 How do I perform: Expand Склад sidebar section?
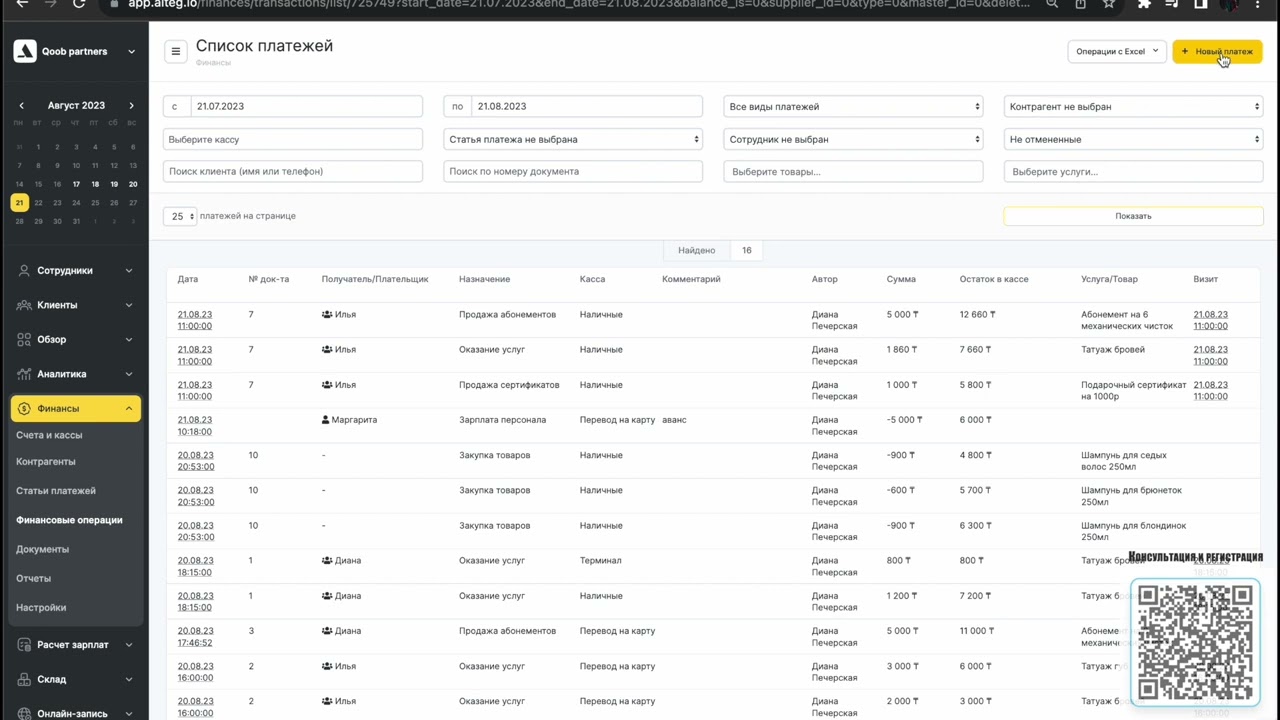click(x=75, y=679)
